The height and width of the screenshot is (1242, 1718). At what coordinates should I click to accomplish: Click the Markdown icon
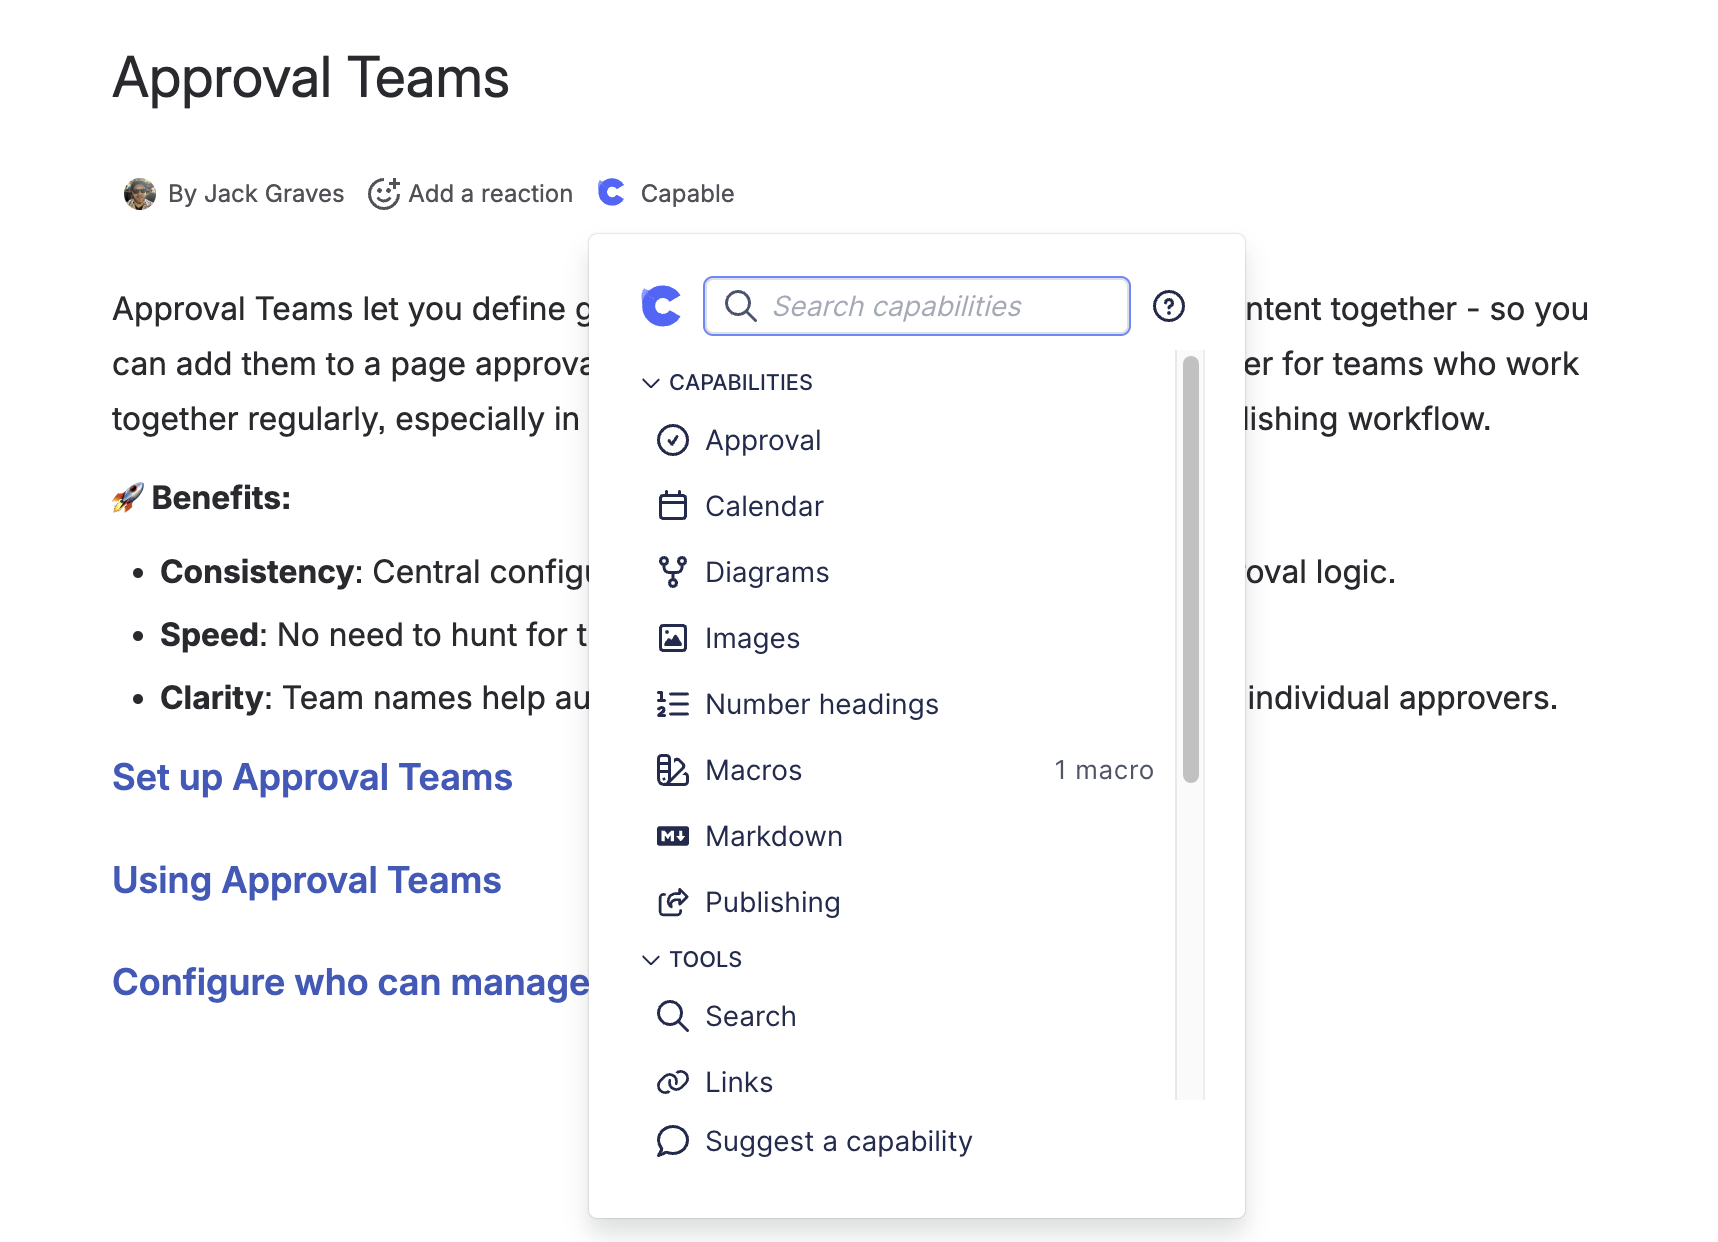coord(672,836)
